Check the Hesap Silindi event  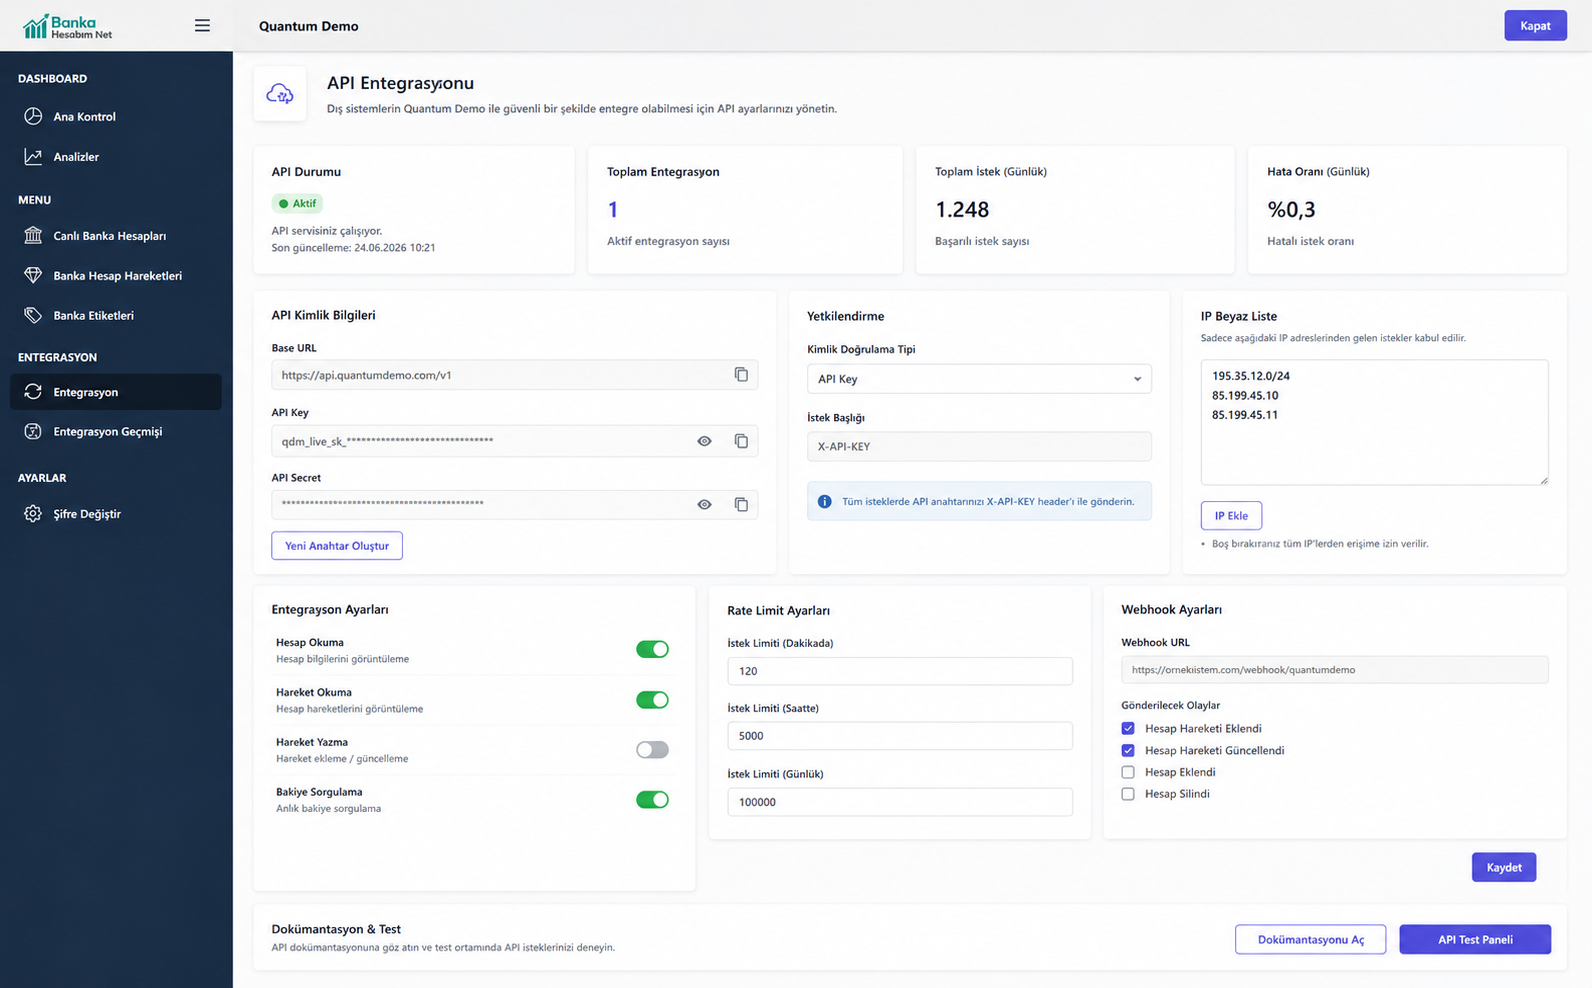(1128, 794)
